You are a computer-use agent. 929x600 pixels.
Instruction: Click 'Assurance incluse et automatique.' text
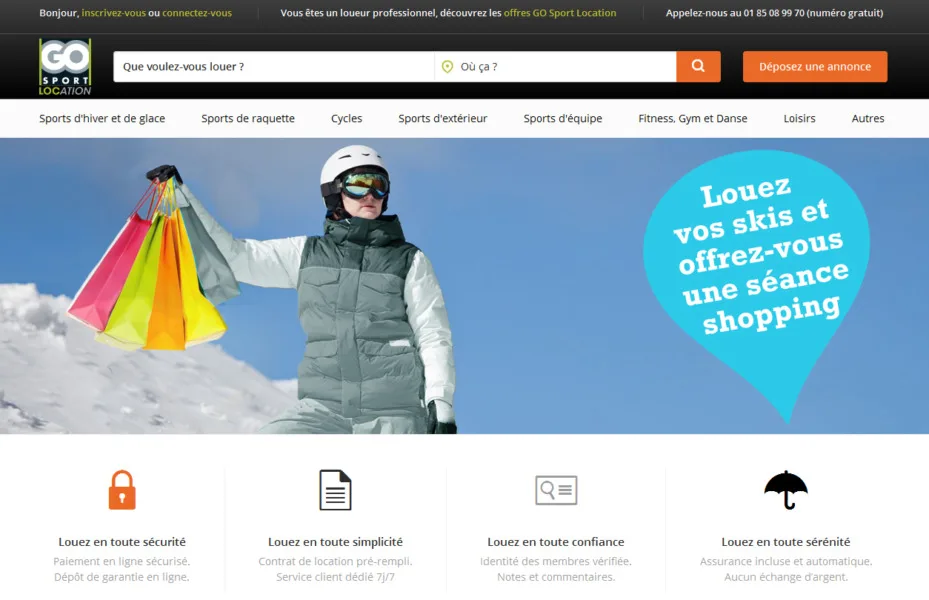(x=786, y=562)
